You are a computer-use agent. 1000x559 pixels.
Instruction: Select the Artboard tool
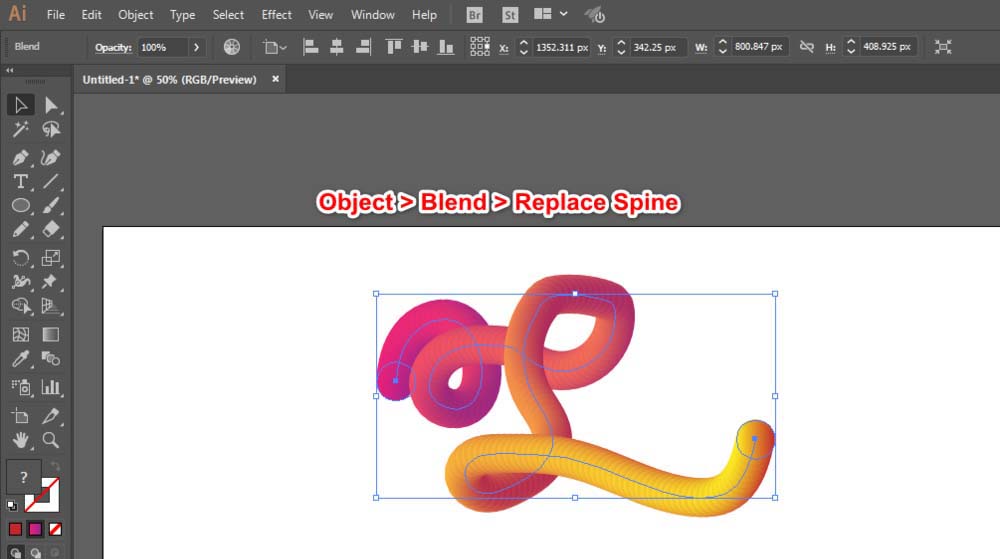20,416
